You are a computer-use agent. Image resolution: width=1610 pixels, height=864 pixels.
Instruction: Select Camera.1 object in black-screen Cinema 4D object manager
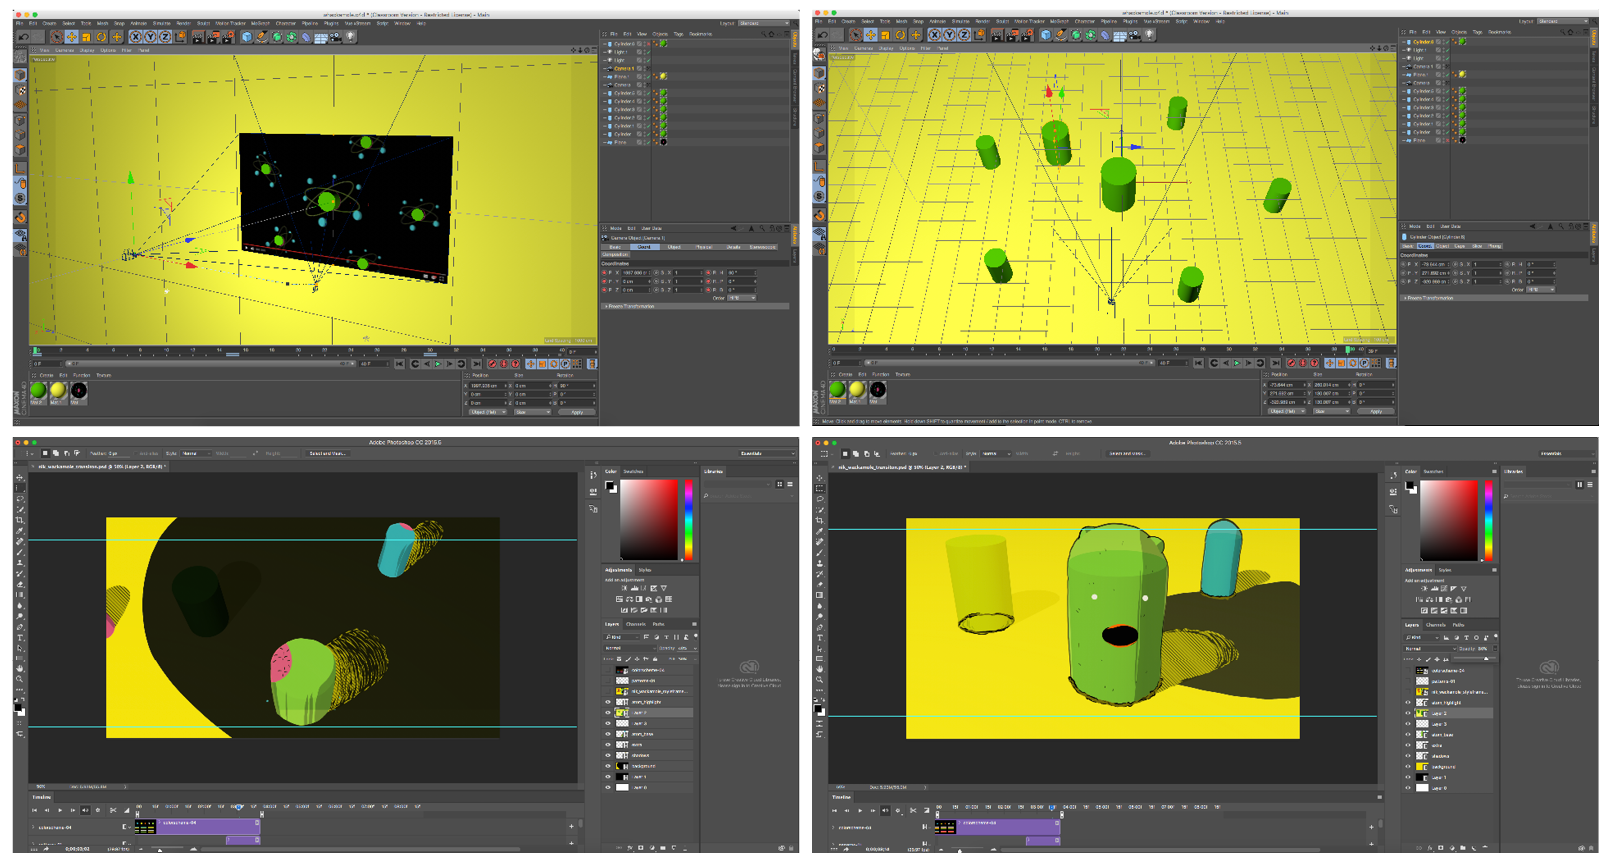[x=622, y=68]
